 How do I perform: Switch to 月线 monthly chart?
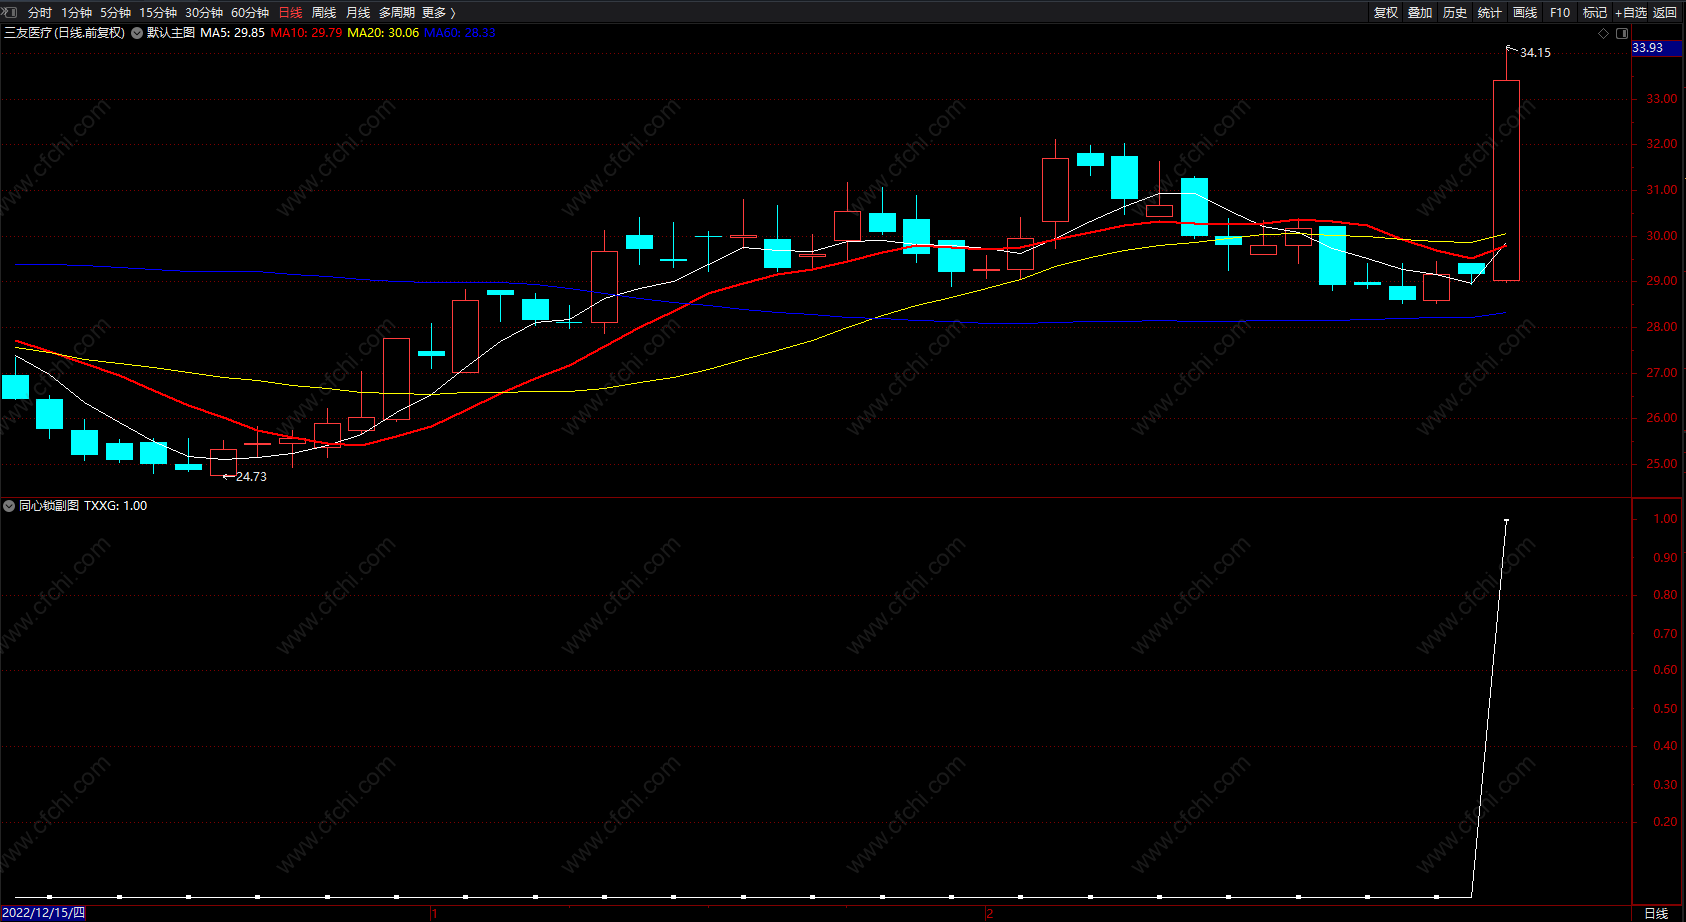point(358,13)
